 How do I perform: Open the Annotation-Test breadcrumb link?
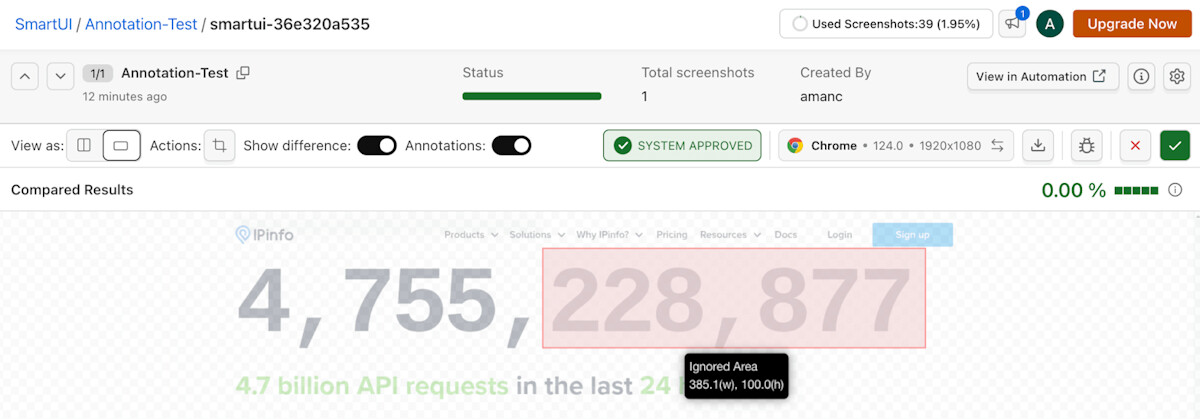click(x=141, y=24)
